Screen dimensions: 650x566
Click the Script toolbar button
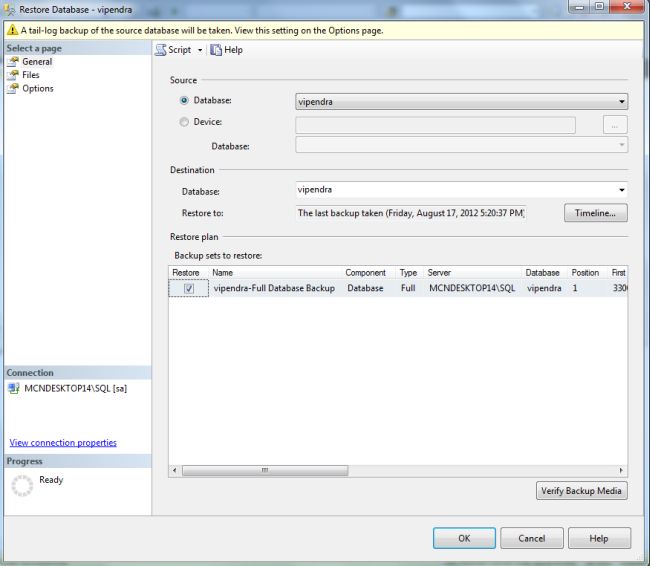(173, 50)
